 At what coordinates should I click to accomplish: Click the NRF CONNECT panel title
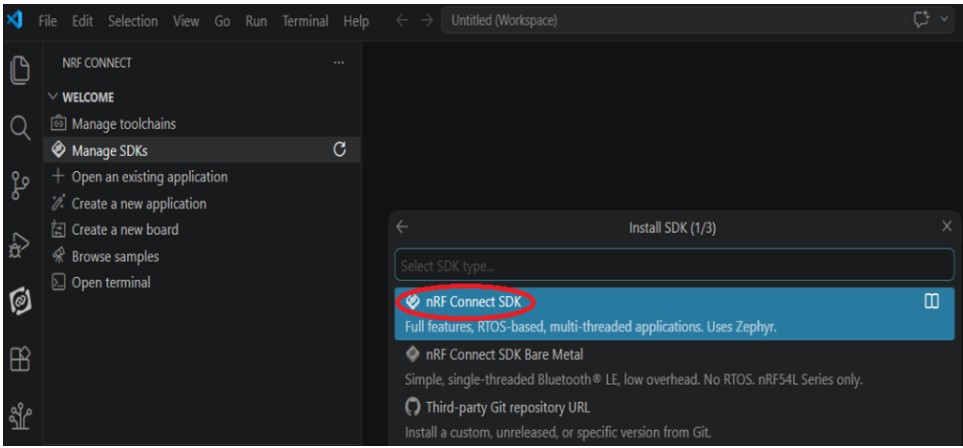click(x=97, y=63)
